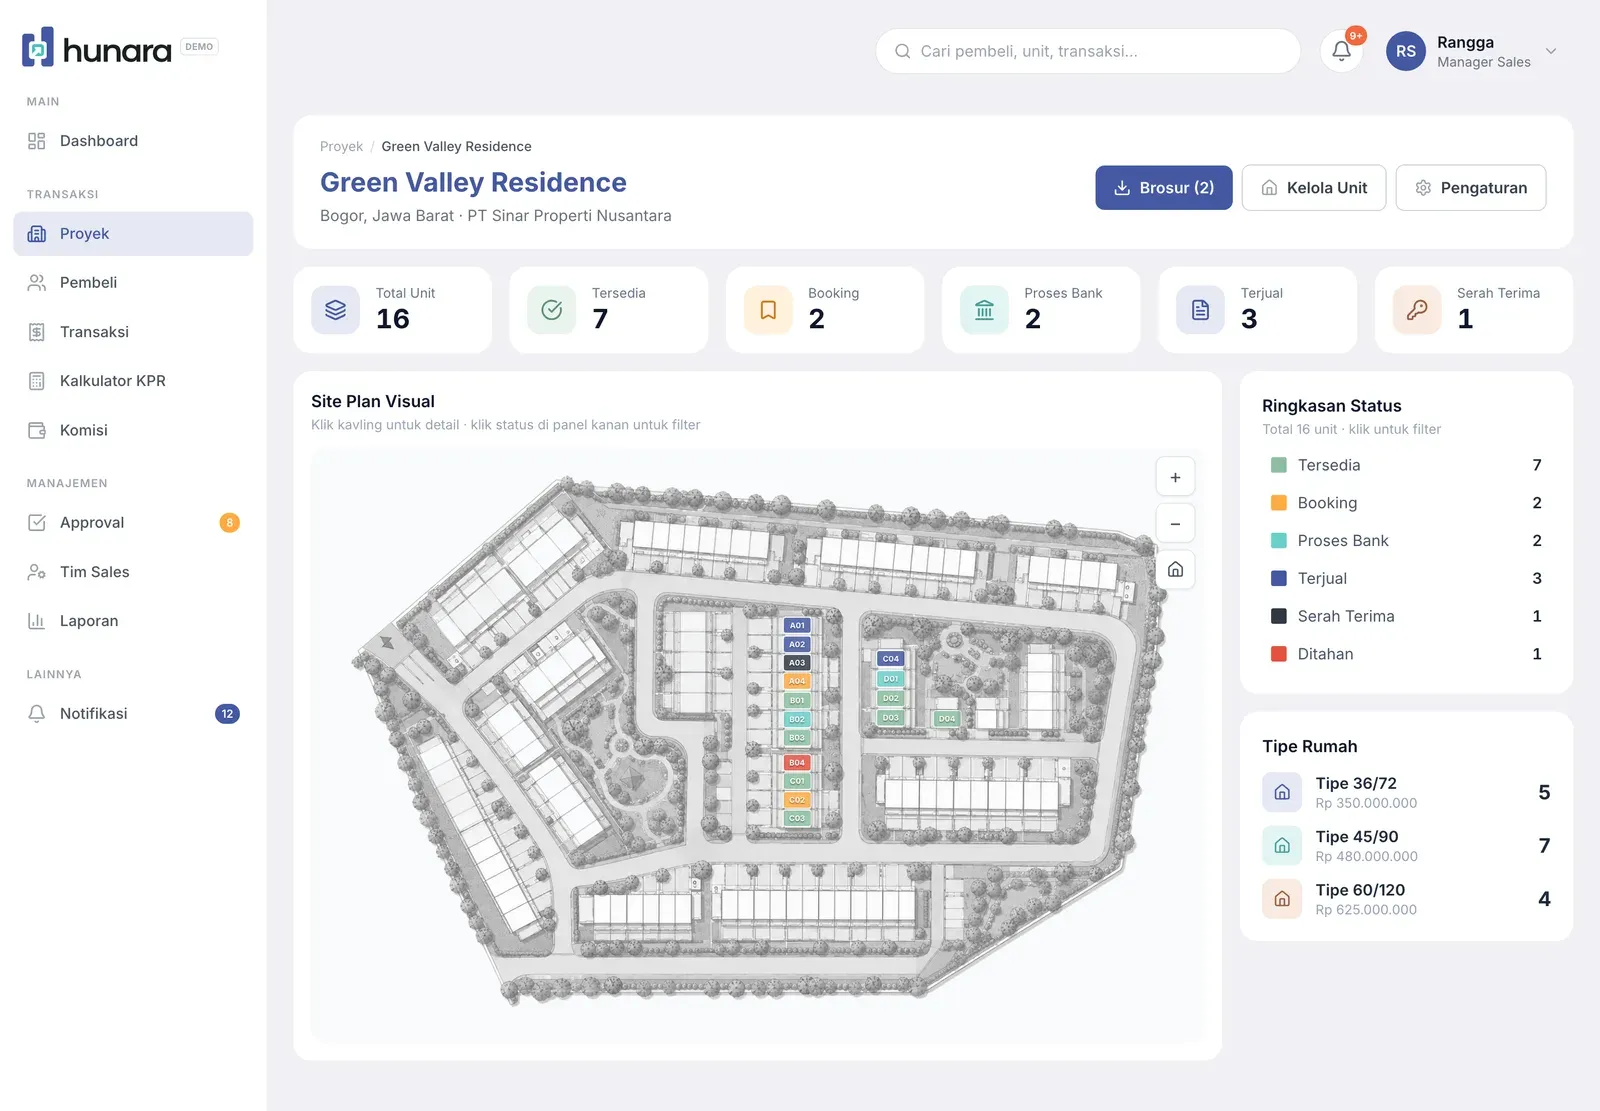Click the RS user avatar

pyautogui.click(x=1405, y=51)
